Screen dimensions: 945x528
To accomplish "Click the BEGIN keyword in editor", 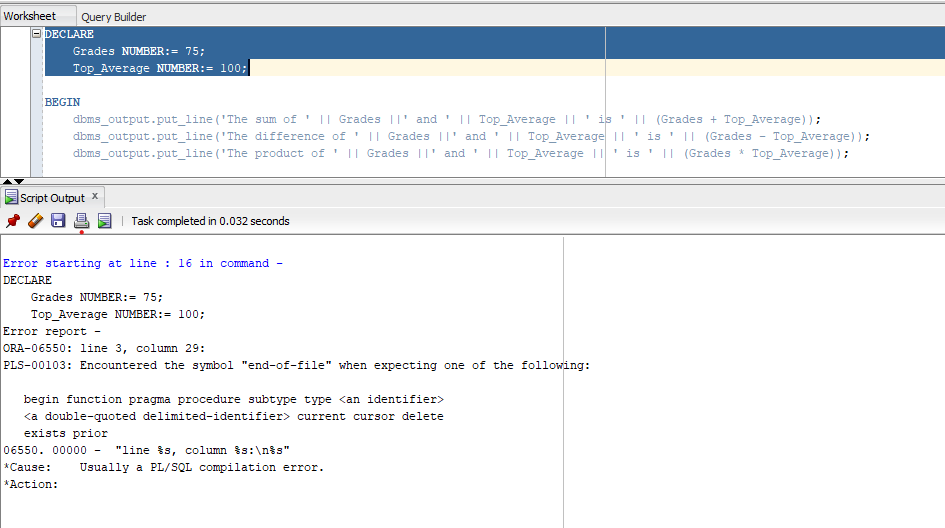I will pyautogui.click(x=62, y=102).
